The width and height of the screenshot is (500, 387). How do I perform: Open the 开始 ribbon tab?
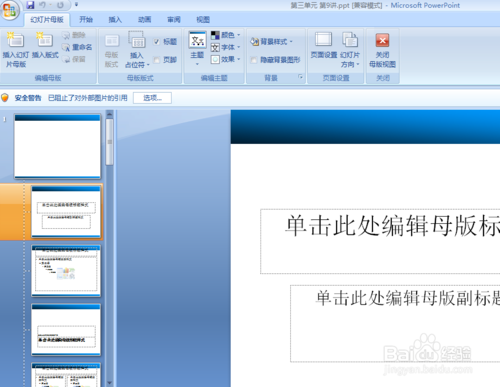pos(86,20)
